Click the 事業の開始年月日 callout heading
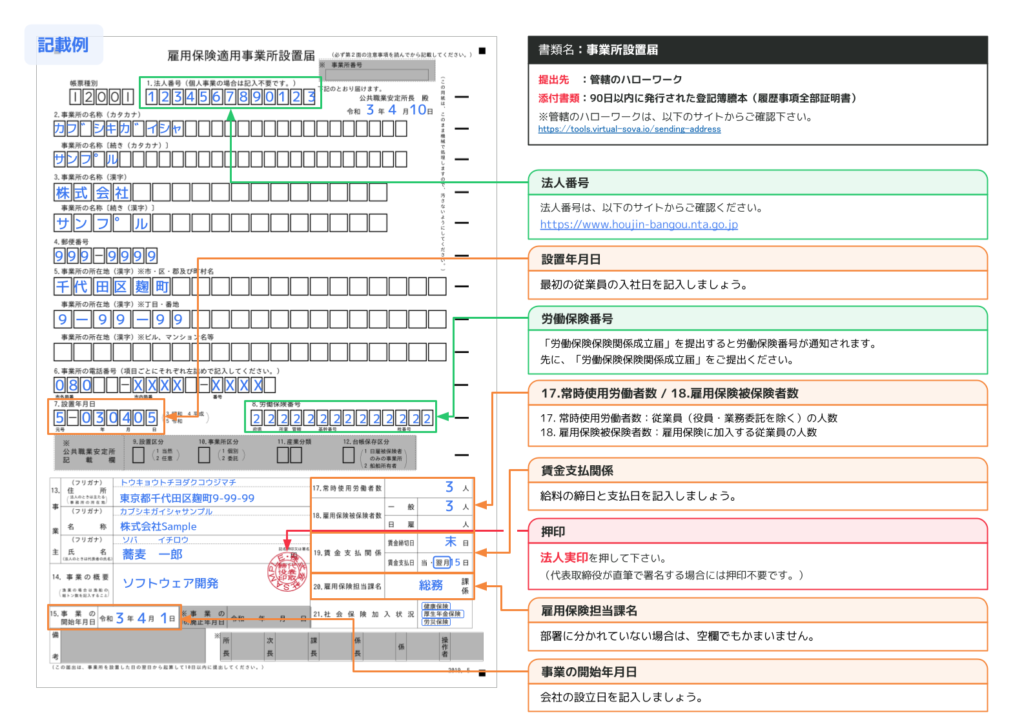The width and height of the screenshot is (1024, 724). (x=588, y=672)
